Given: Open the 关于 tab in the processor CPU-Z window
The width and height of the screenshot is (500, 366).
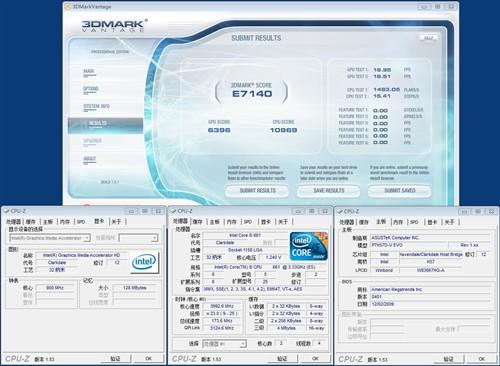Looking at the screenshot, I should coord(283,222).
